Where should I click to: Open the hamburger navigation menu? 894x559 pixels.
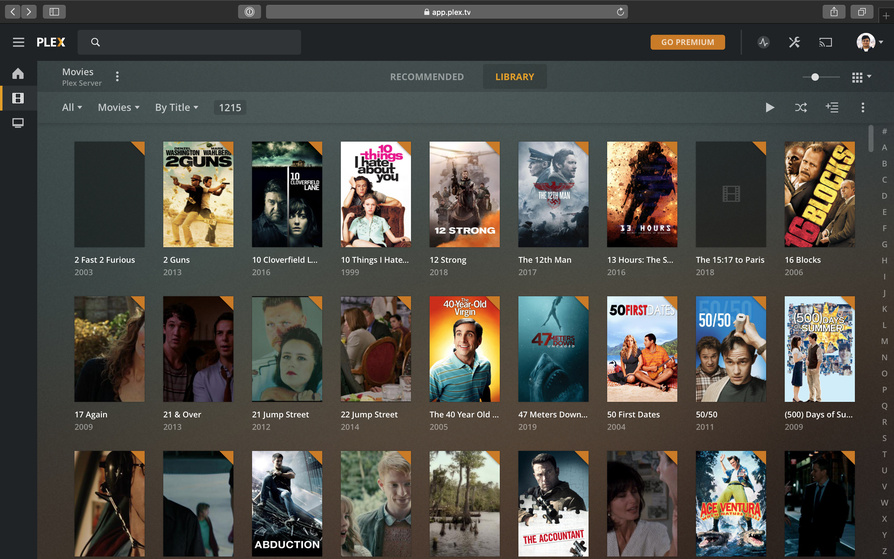point(18,42)
